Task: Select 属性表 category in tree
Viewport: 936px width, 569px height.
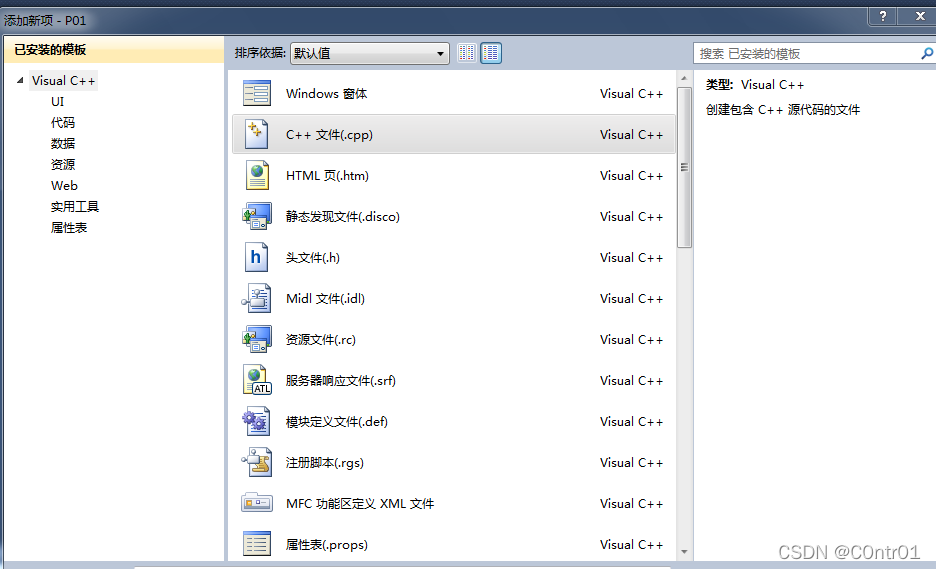Action: 69,227
